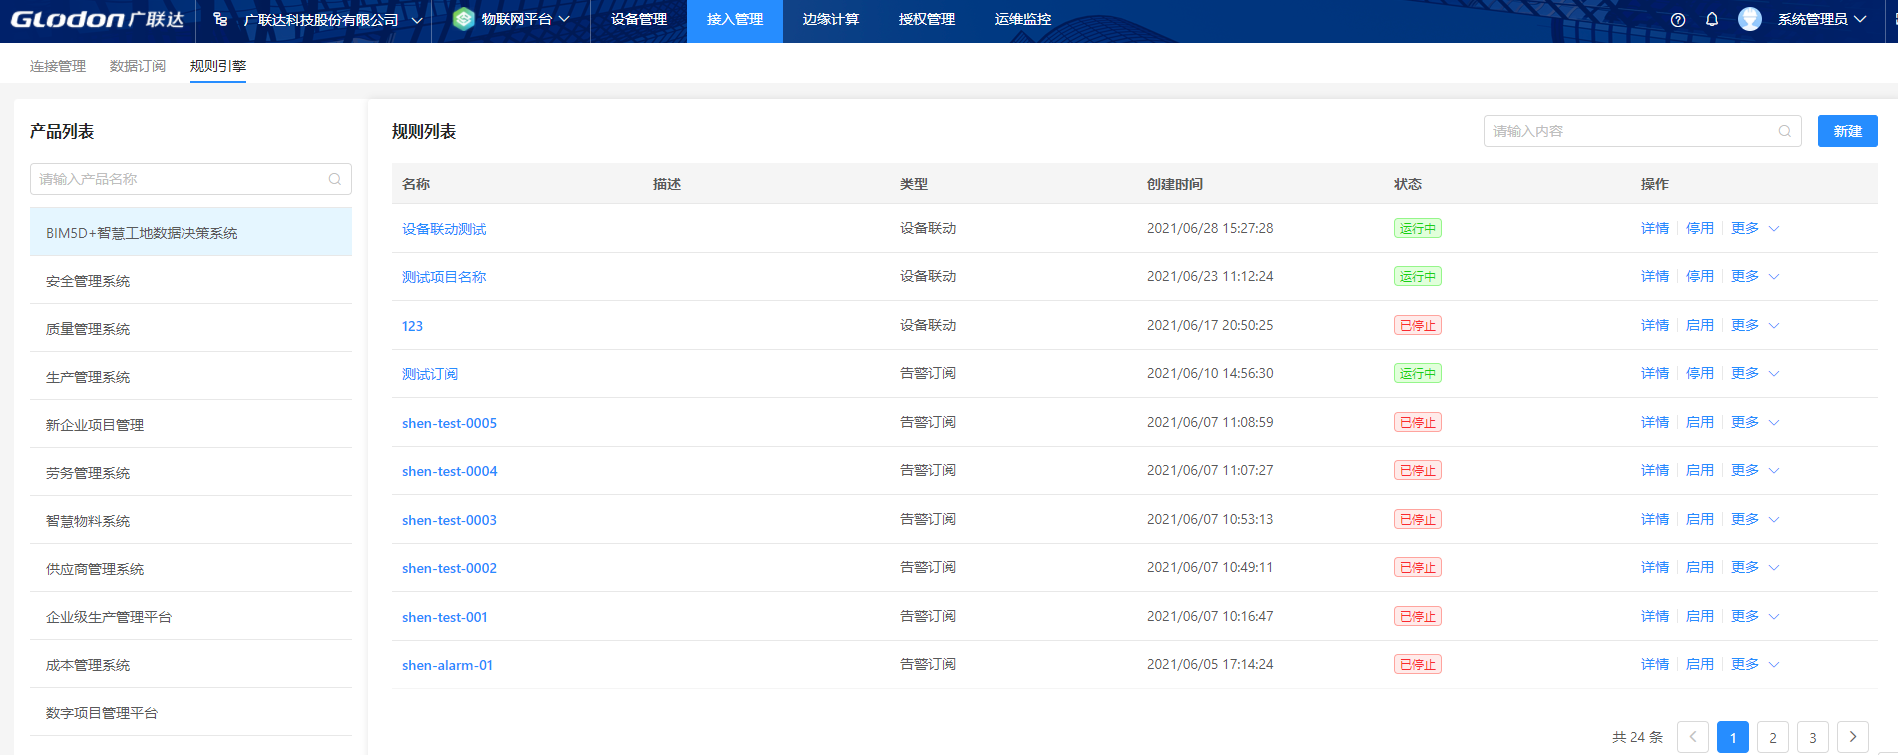
Task: Expand 更多 for shen-test-0005 row
Action: tap(1755, 422)
